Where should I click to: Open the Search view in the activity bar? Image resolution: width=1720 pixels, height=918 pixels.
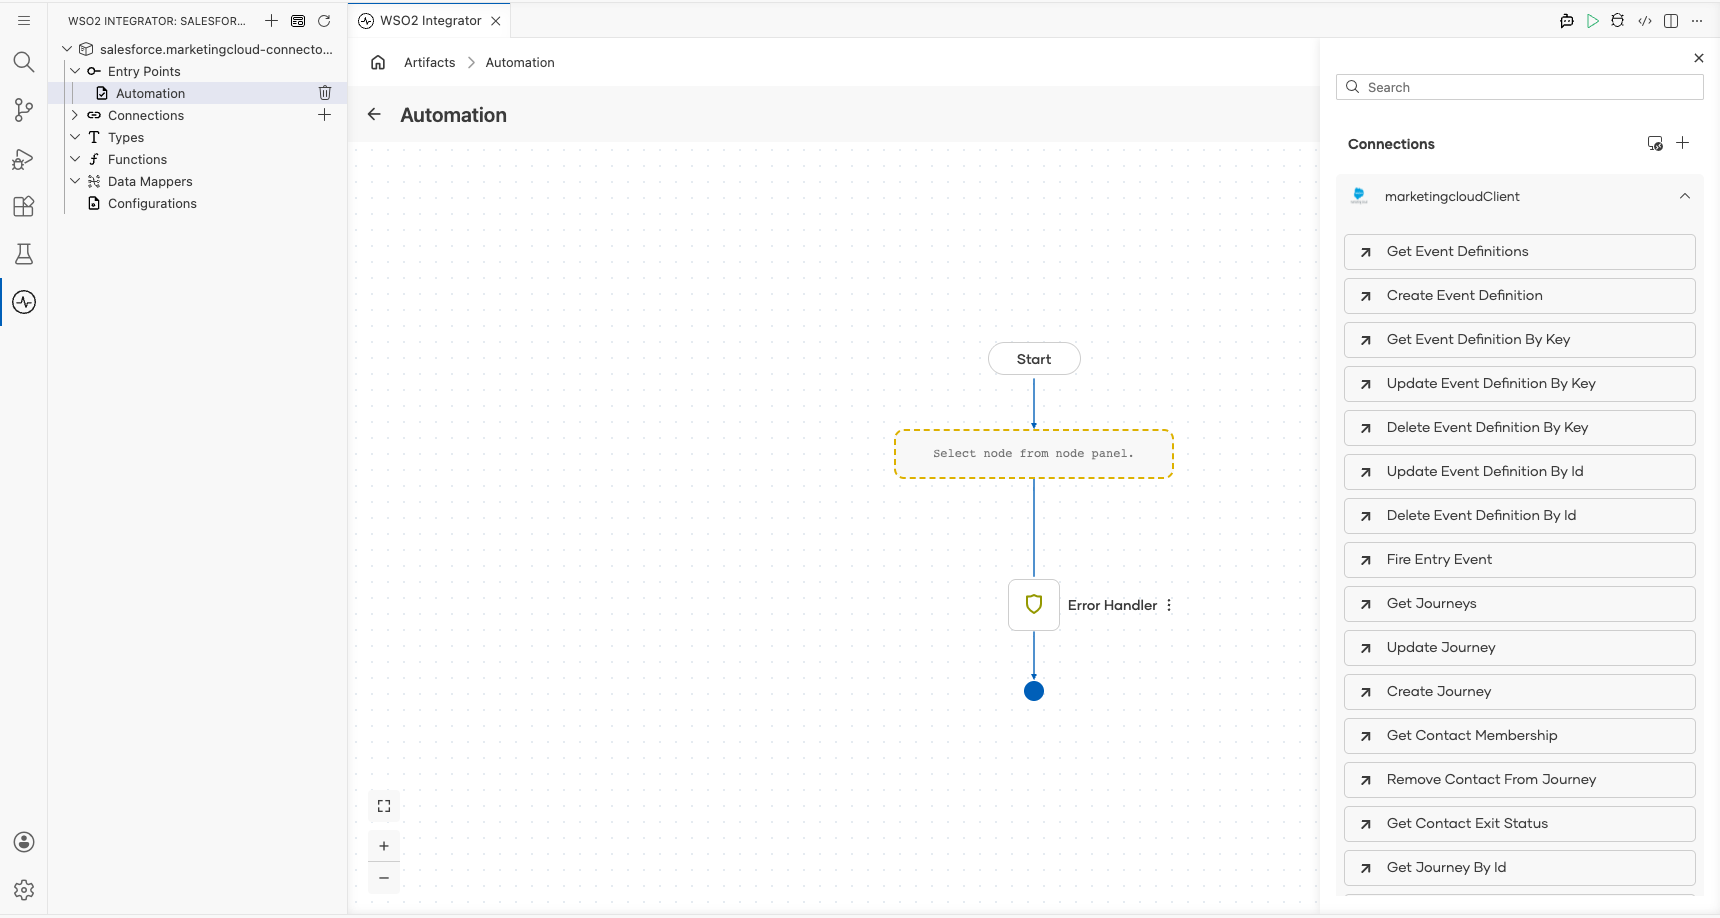point(24,62)
